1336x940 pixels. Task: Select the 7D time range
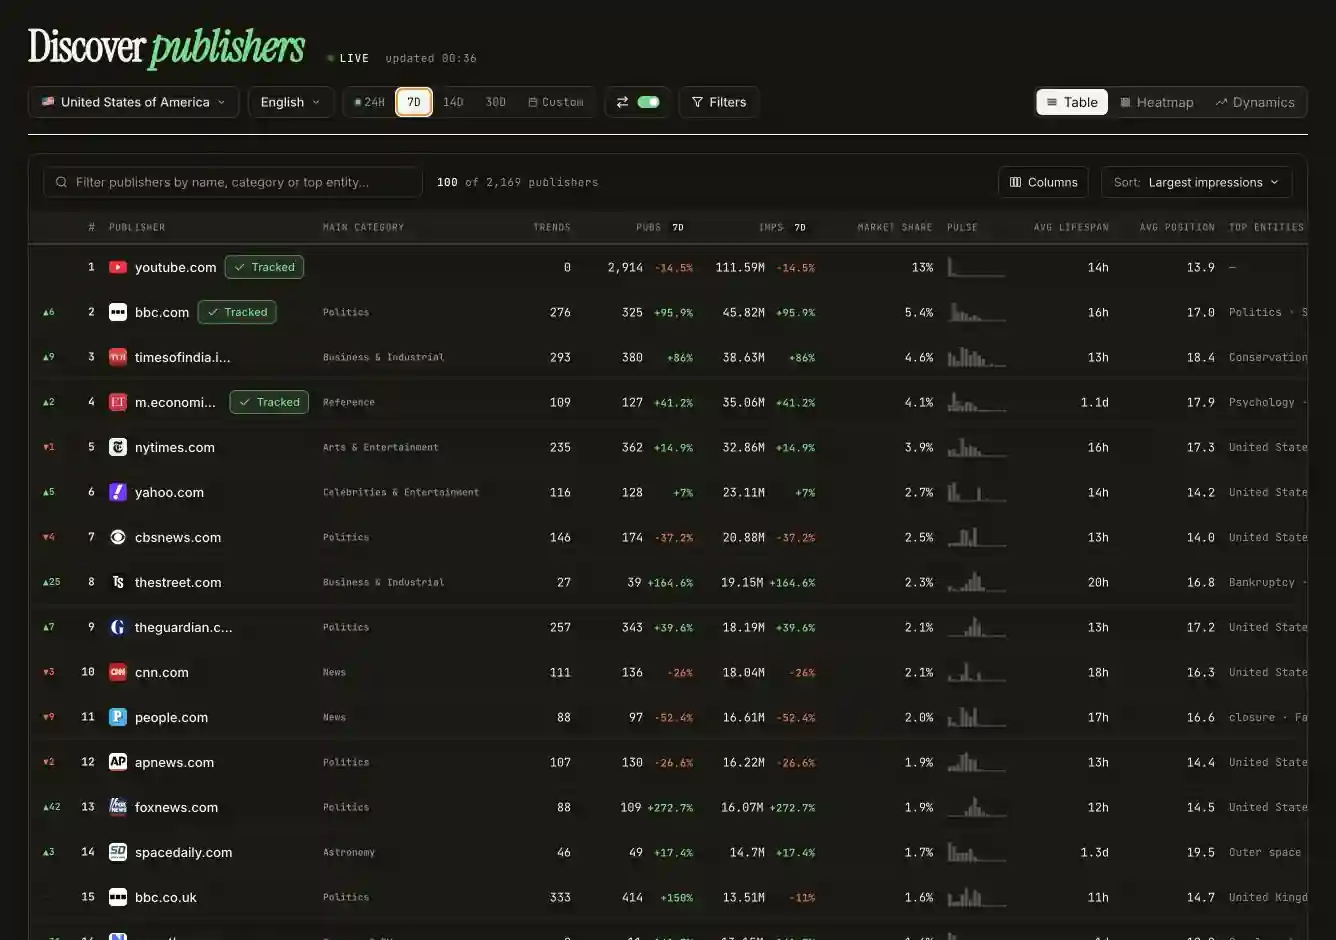(414, 102)
